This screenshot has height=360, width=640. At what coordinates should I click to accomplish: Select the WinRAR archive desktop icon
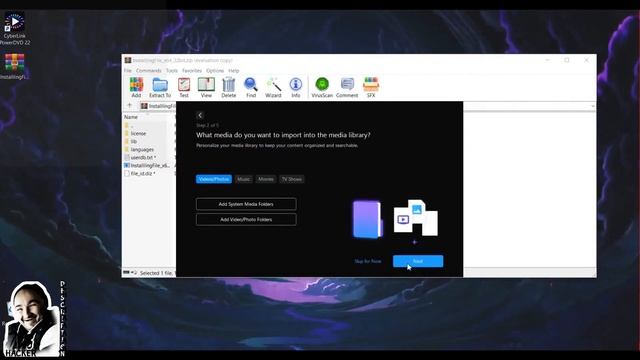[x=14, y=67]
